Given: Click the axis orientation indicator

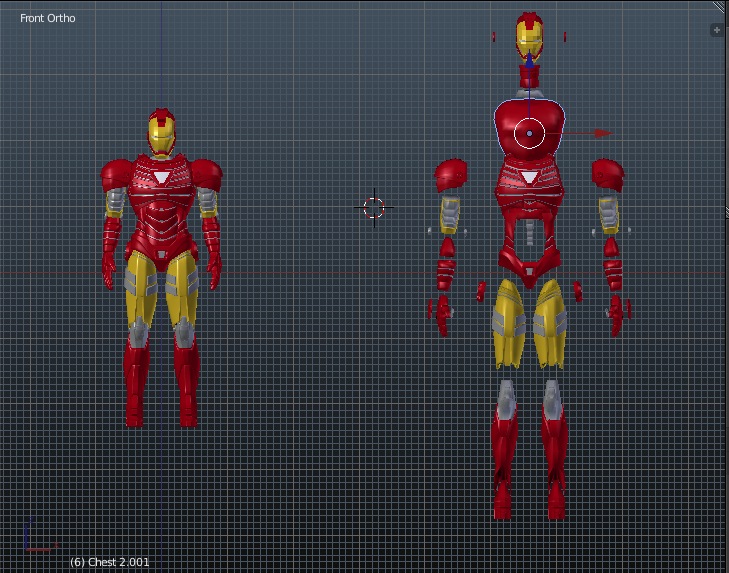Looking at the screenshot, I should [x=41, y=535].
